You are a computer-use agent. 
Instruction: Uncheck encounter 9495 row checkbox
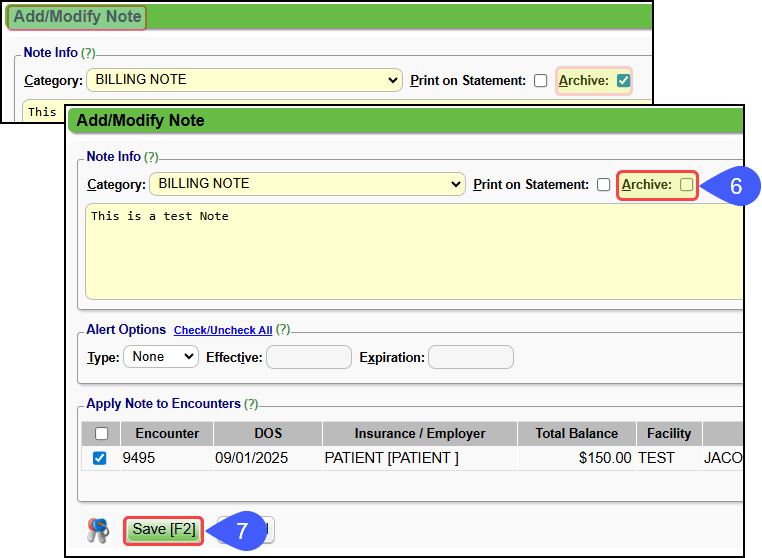click(x=100, y=458)
